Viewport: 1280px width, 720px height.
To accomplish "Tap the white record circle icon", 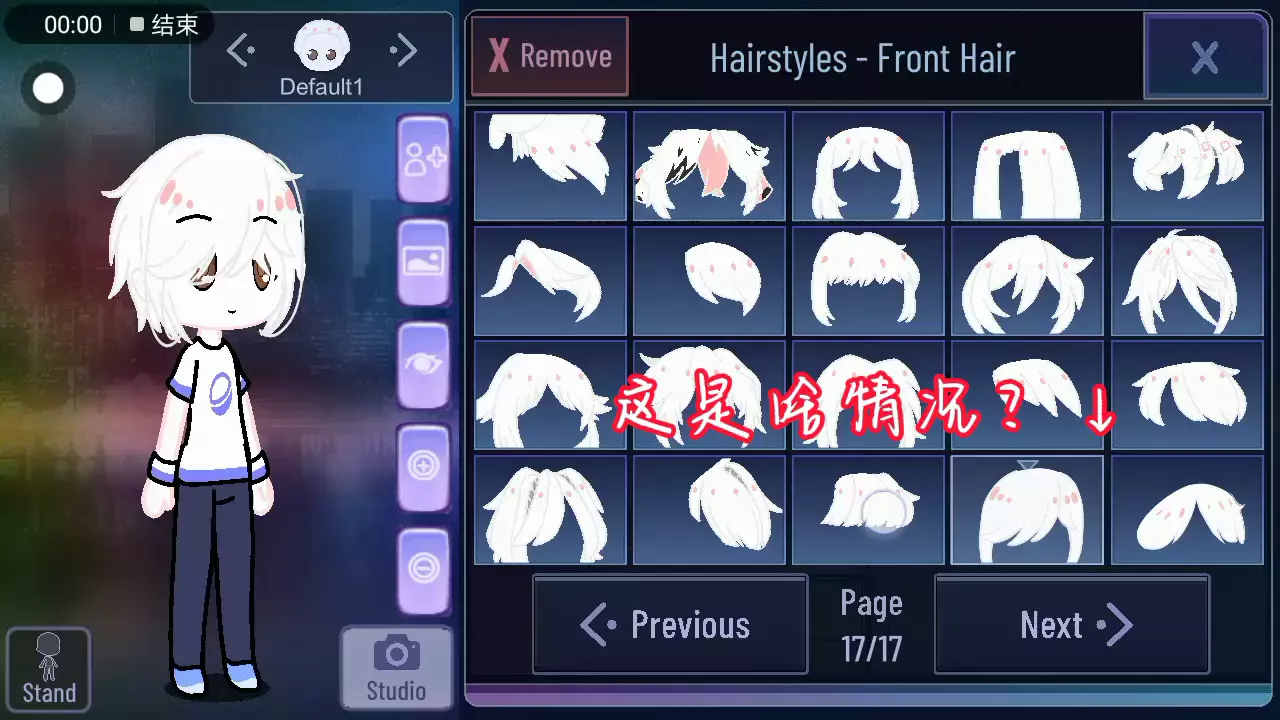I will (x=48, y=89).
